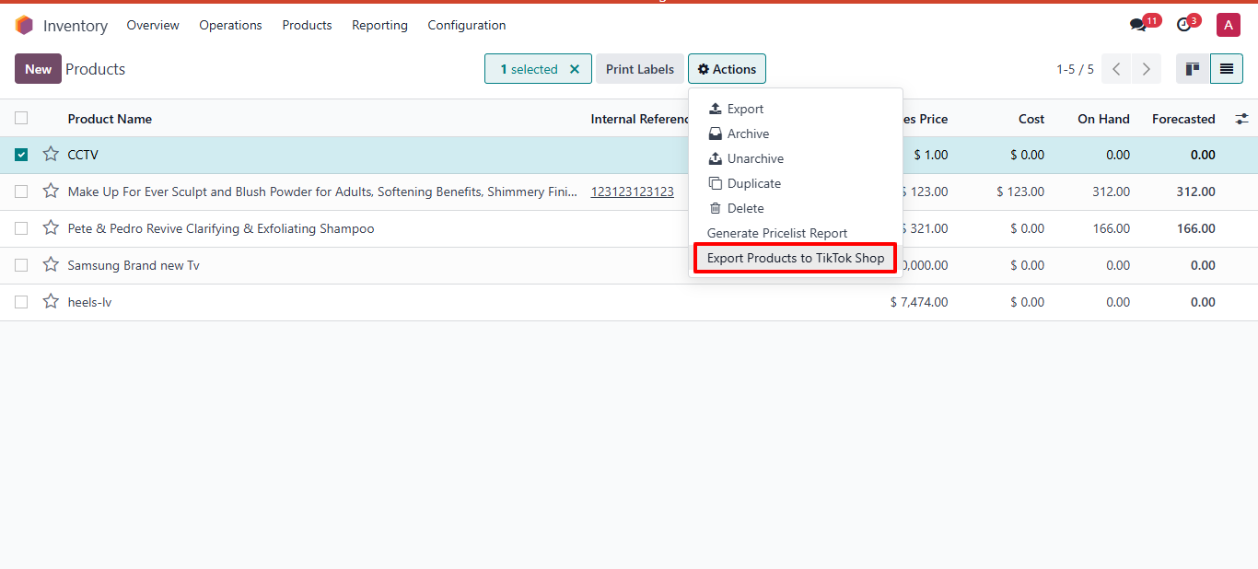Choose Export Products to TikTok Shop

[x=795, y=258]
